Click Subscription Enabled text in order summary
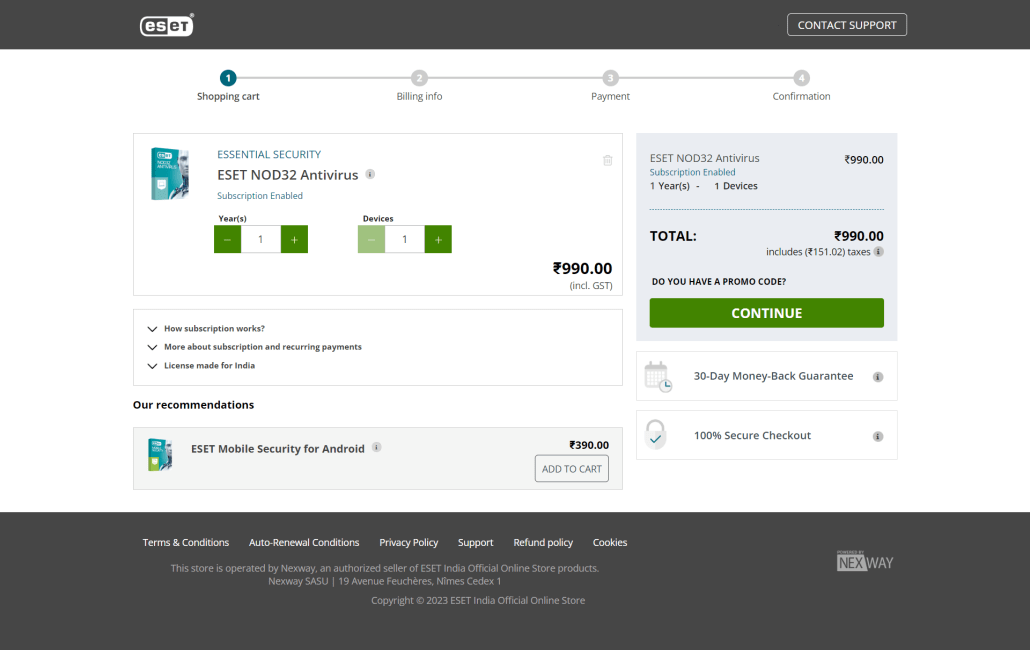The height and width of the screenshot is (650, 1030). (x=692, y=172)
